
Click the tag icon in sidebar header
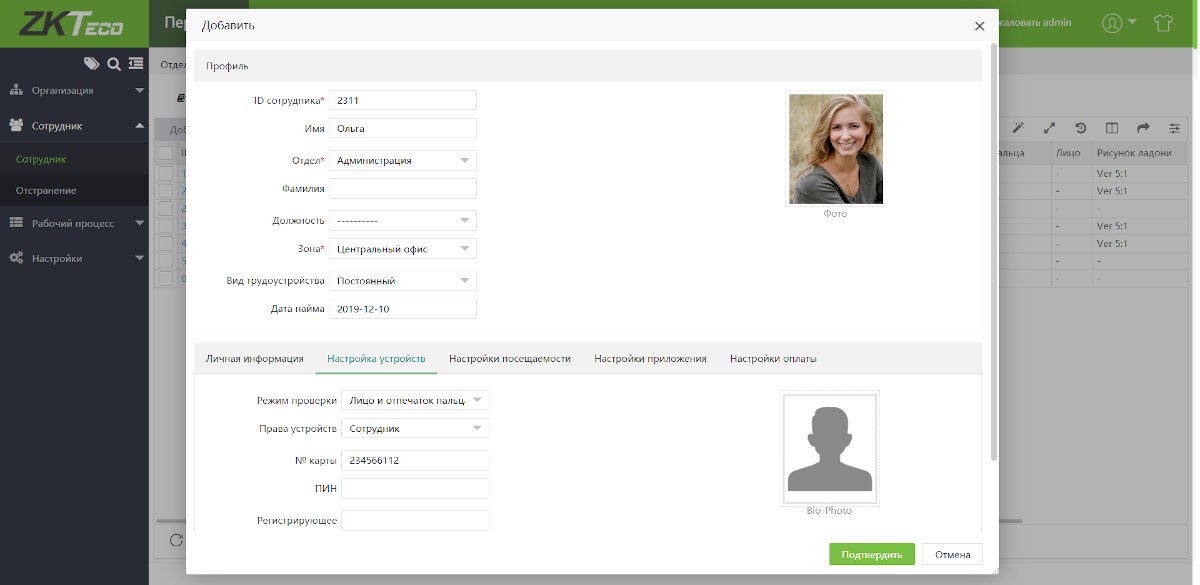(92, 64)
